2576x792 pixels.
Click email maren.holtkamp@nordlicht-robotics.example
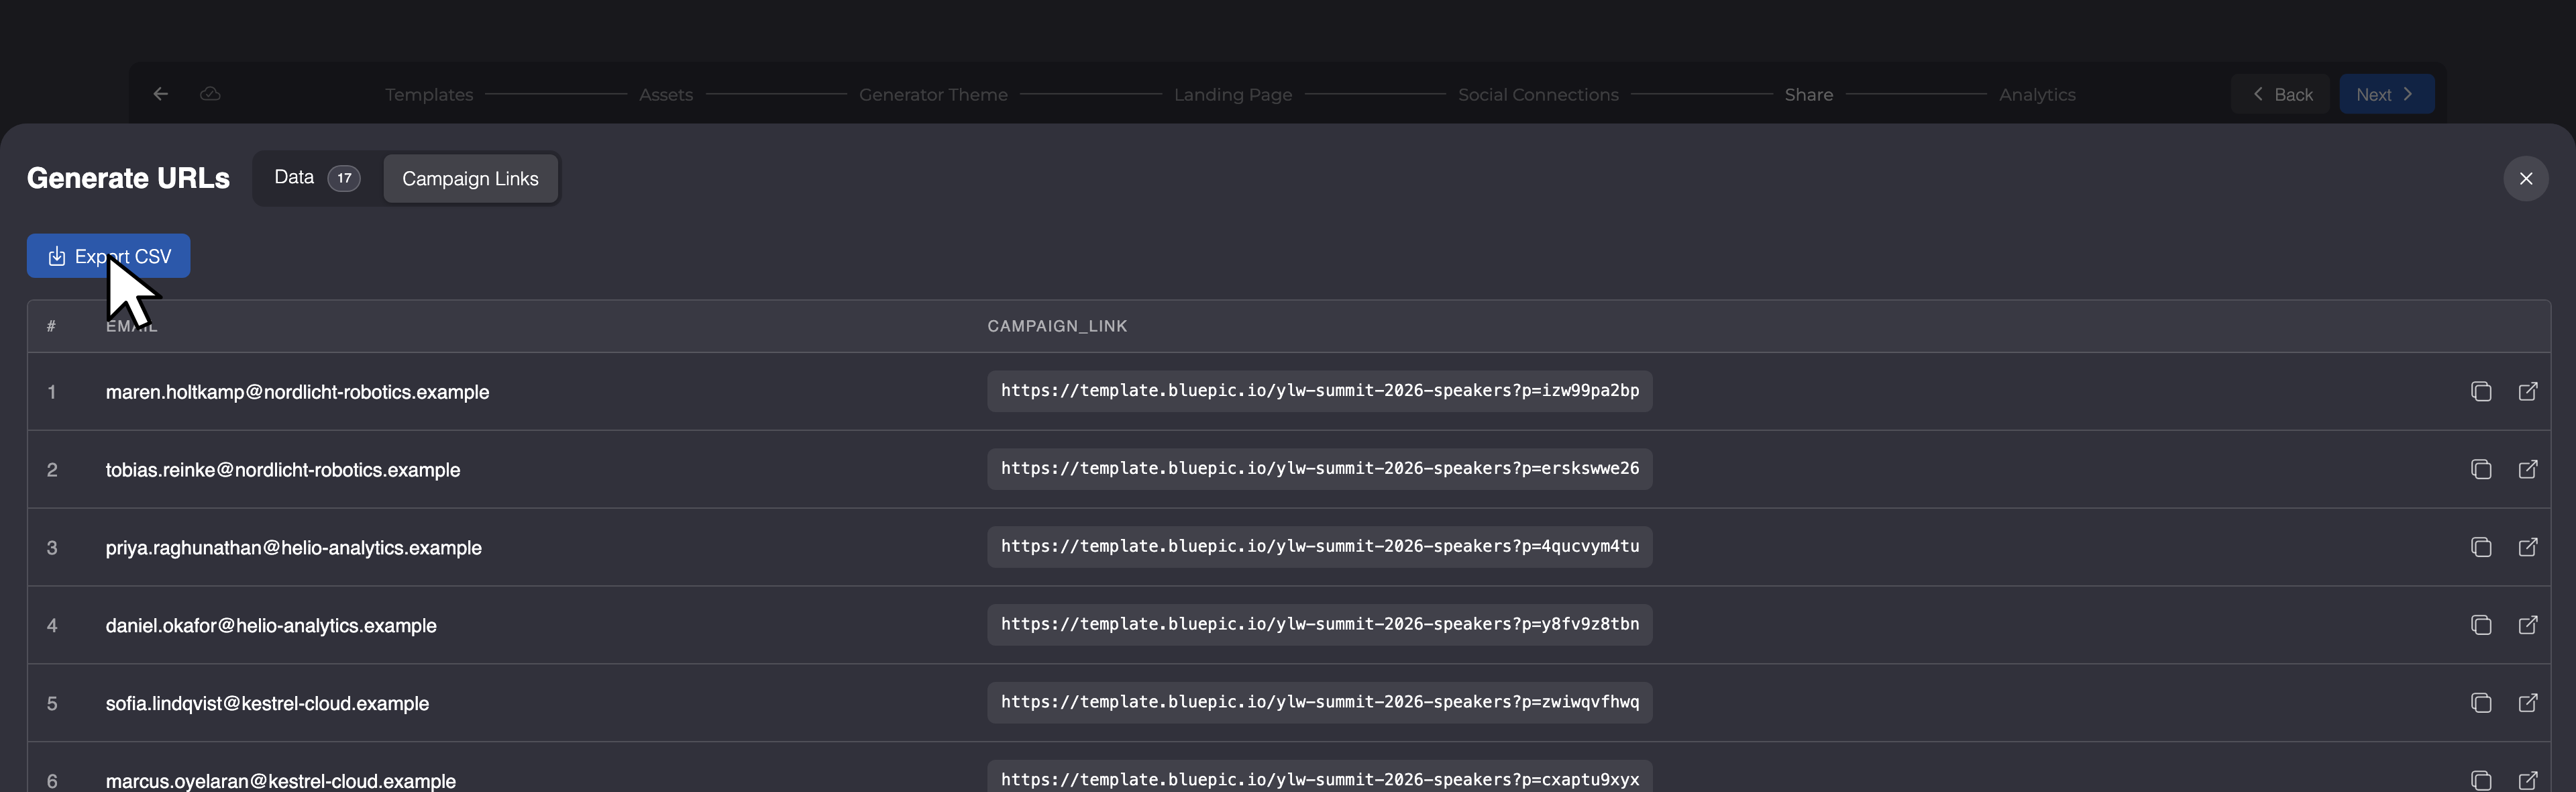coord(297,392)
